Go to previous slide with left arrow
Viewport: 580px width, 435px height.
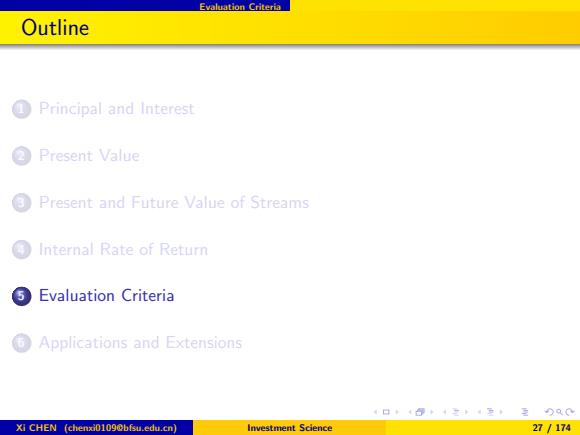point(375,412)
